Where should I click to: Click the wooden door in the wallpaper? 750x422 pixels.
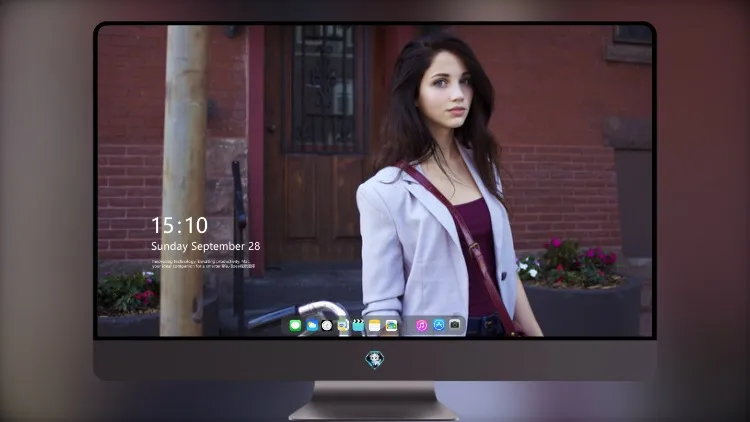click(318, 146)
